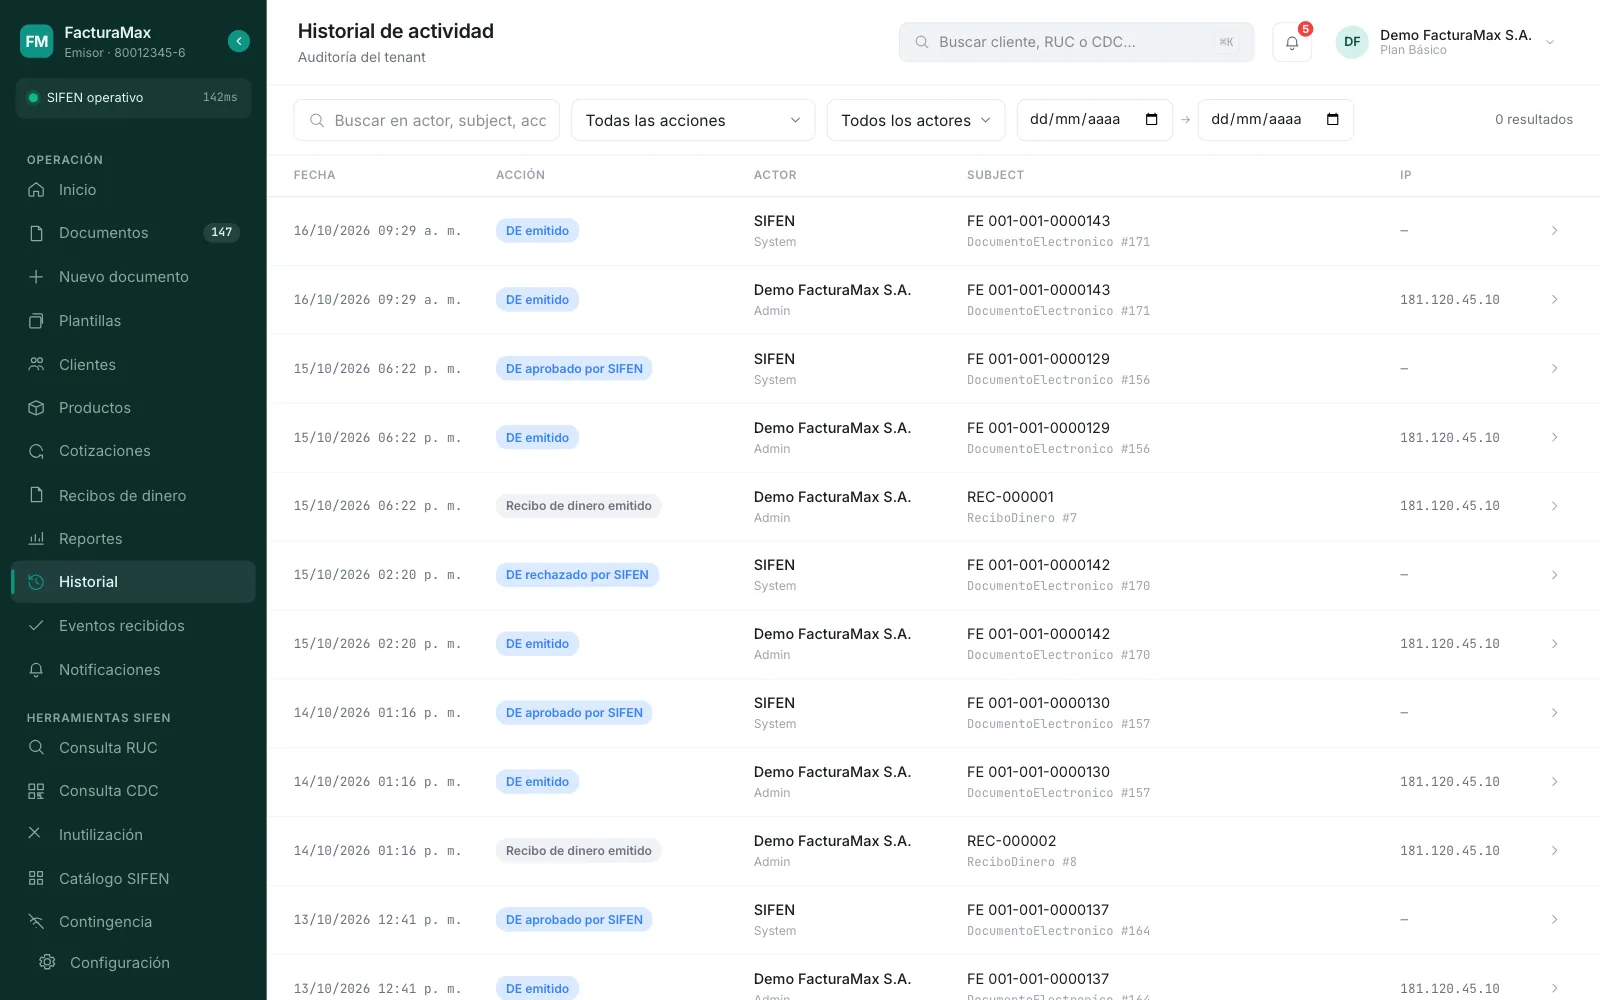1600x1000 pixels.
Task: Open the Notificaciones menu item
Action: click(x=133, y=670)
